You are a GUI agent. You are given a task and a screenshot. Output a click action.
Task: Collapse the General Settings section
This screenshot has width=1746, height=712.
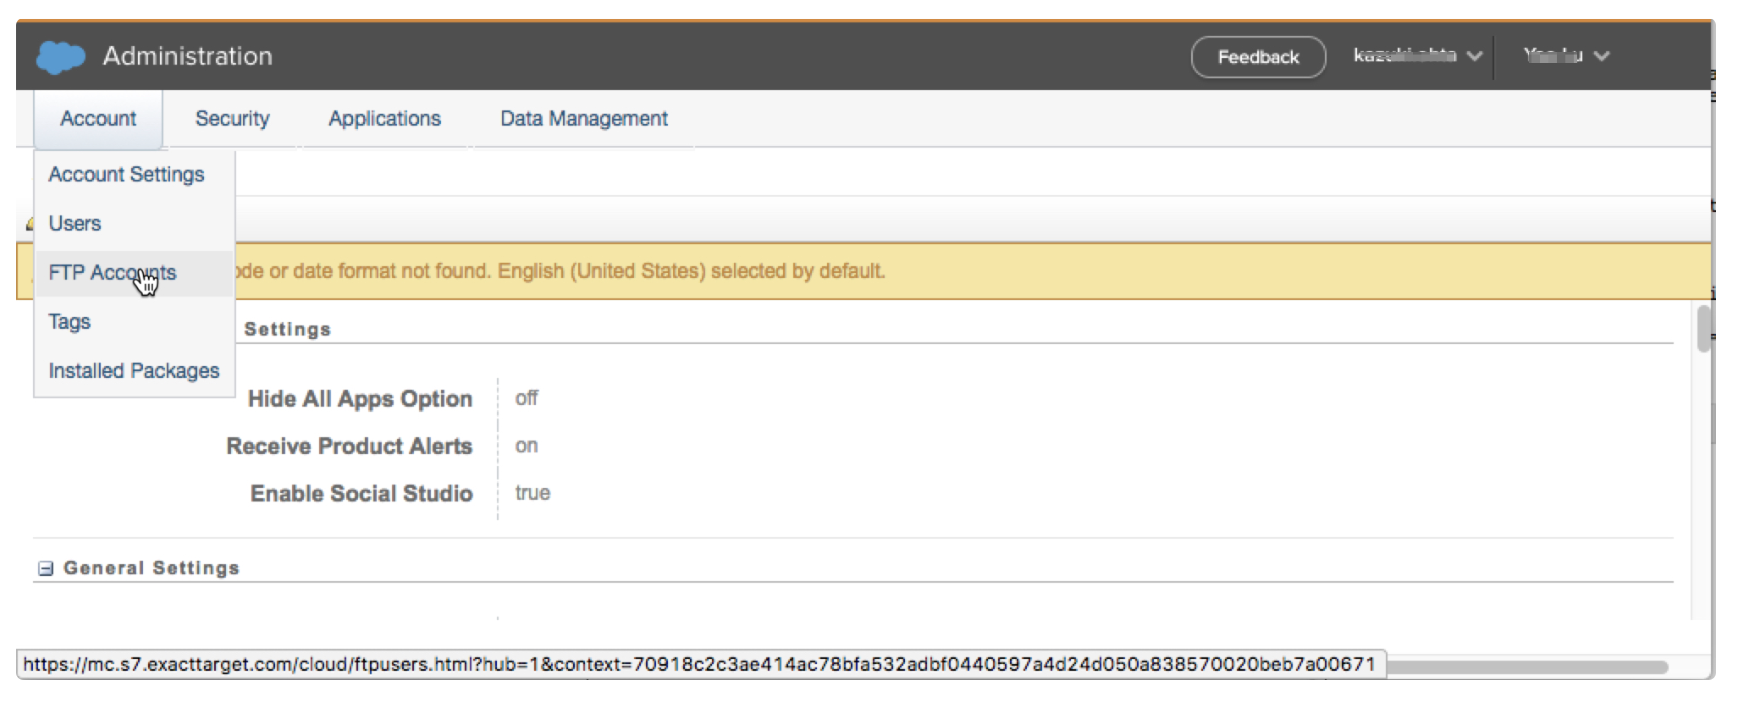tap(45, 569)
